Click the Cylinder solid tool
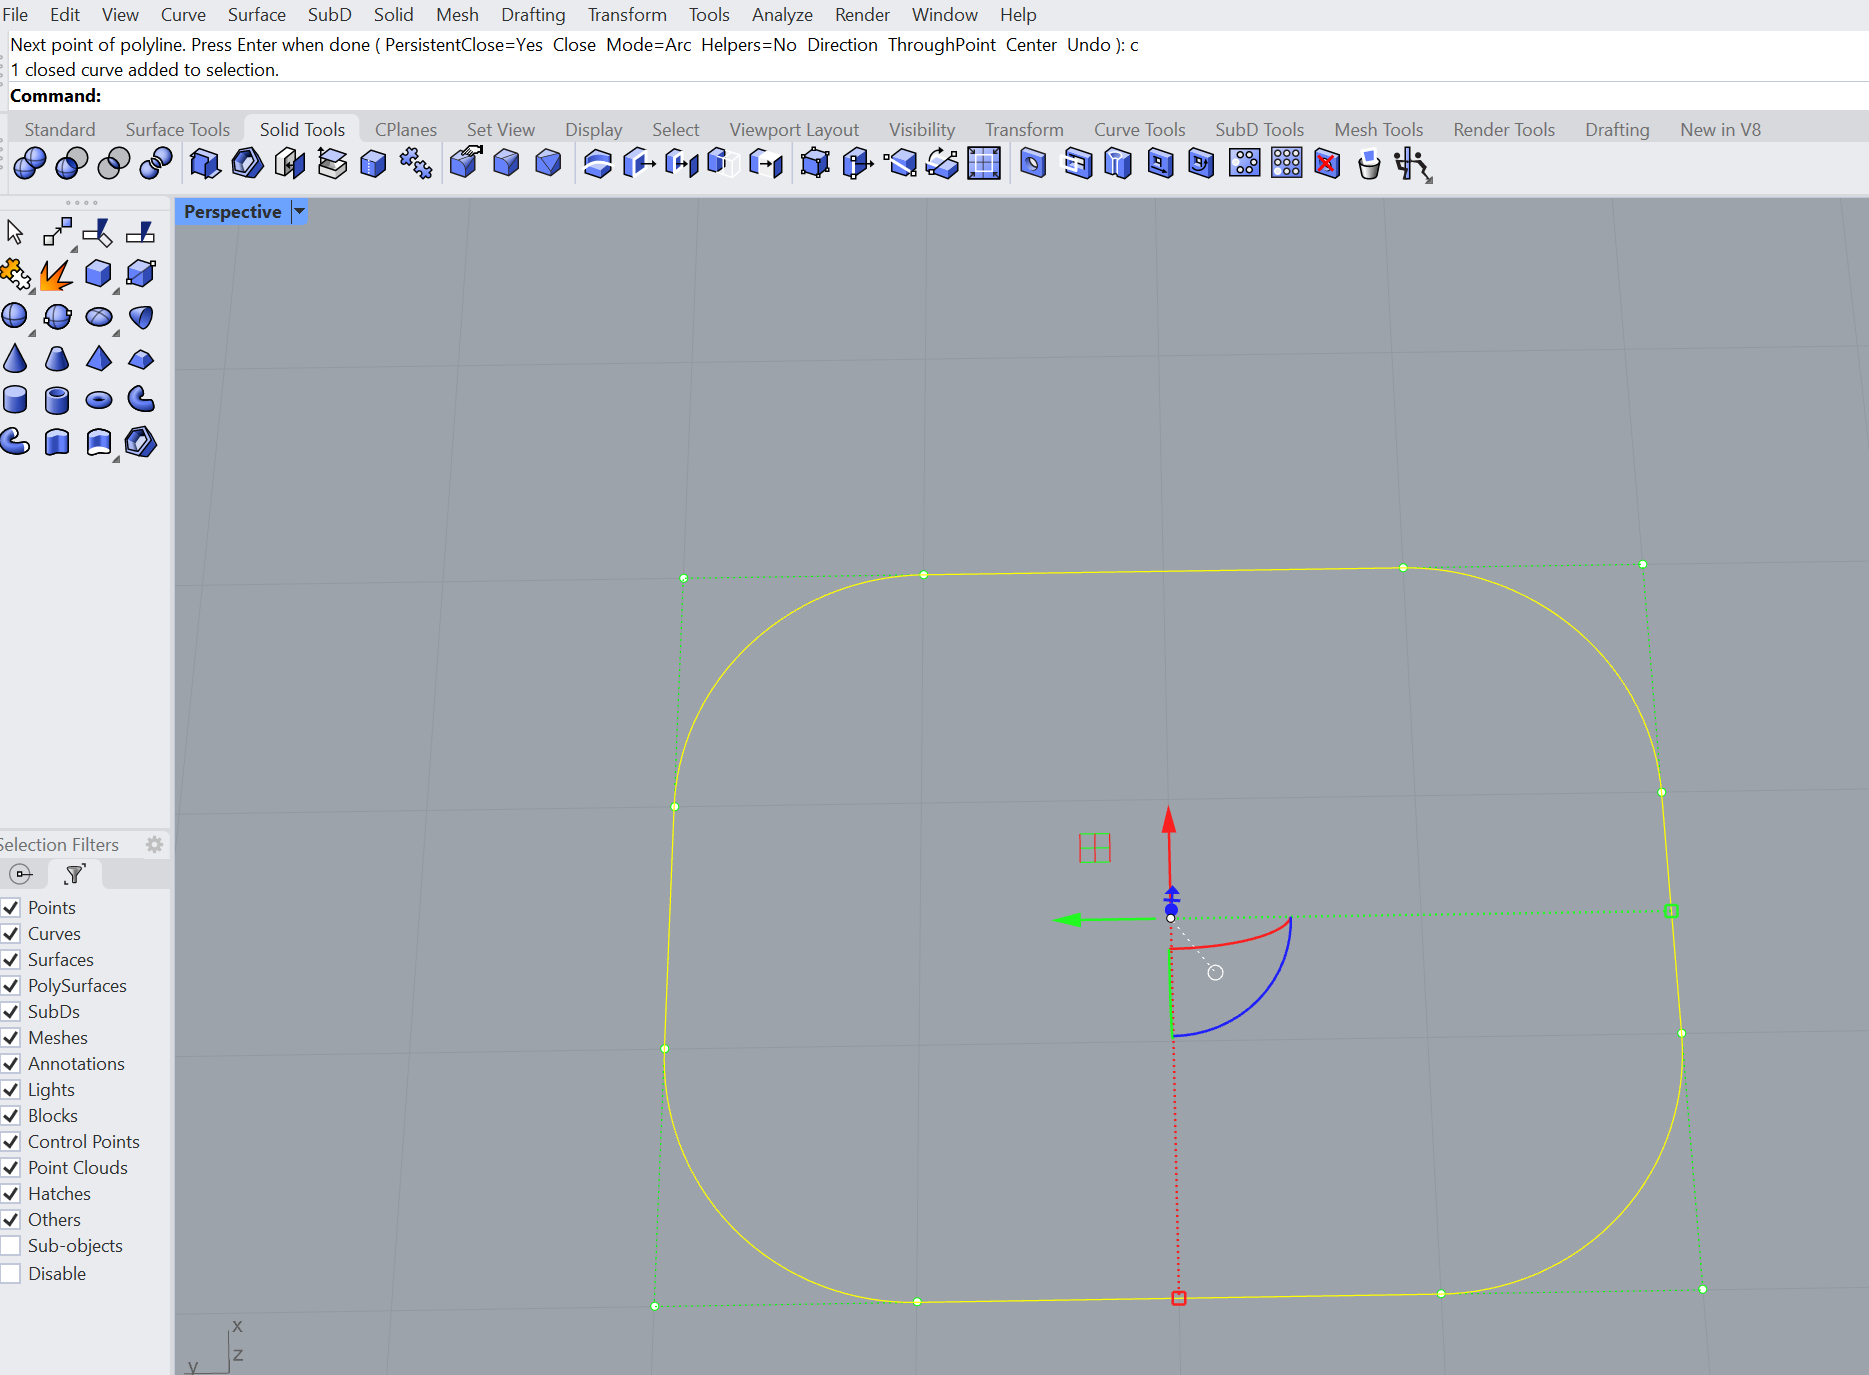Image resolution: width=1869 pixels, height=1375 pixels. tap(15, 401)
